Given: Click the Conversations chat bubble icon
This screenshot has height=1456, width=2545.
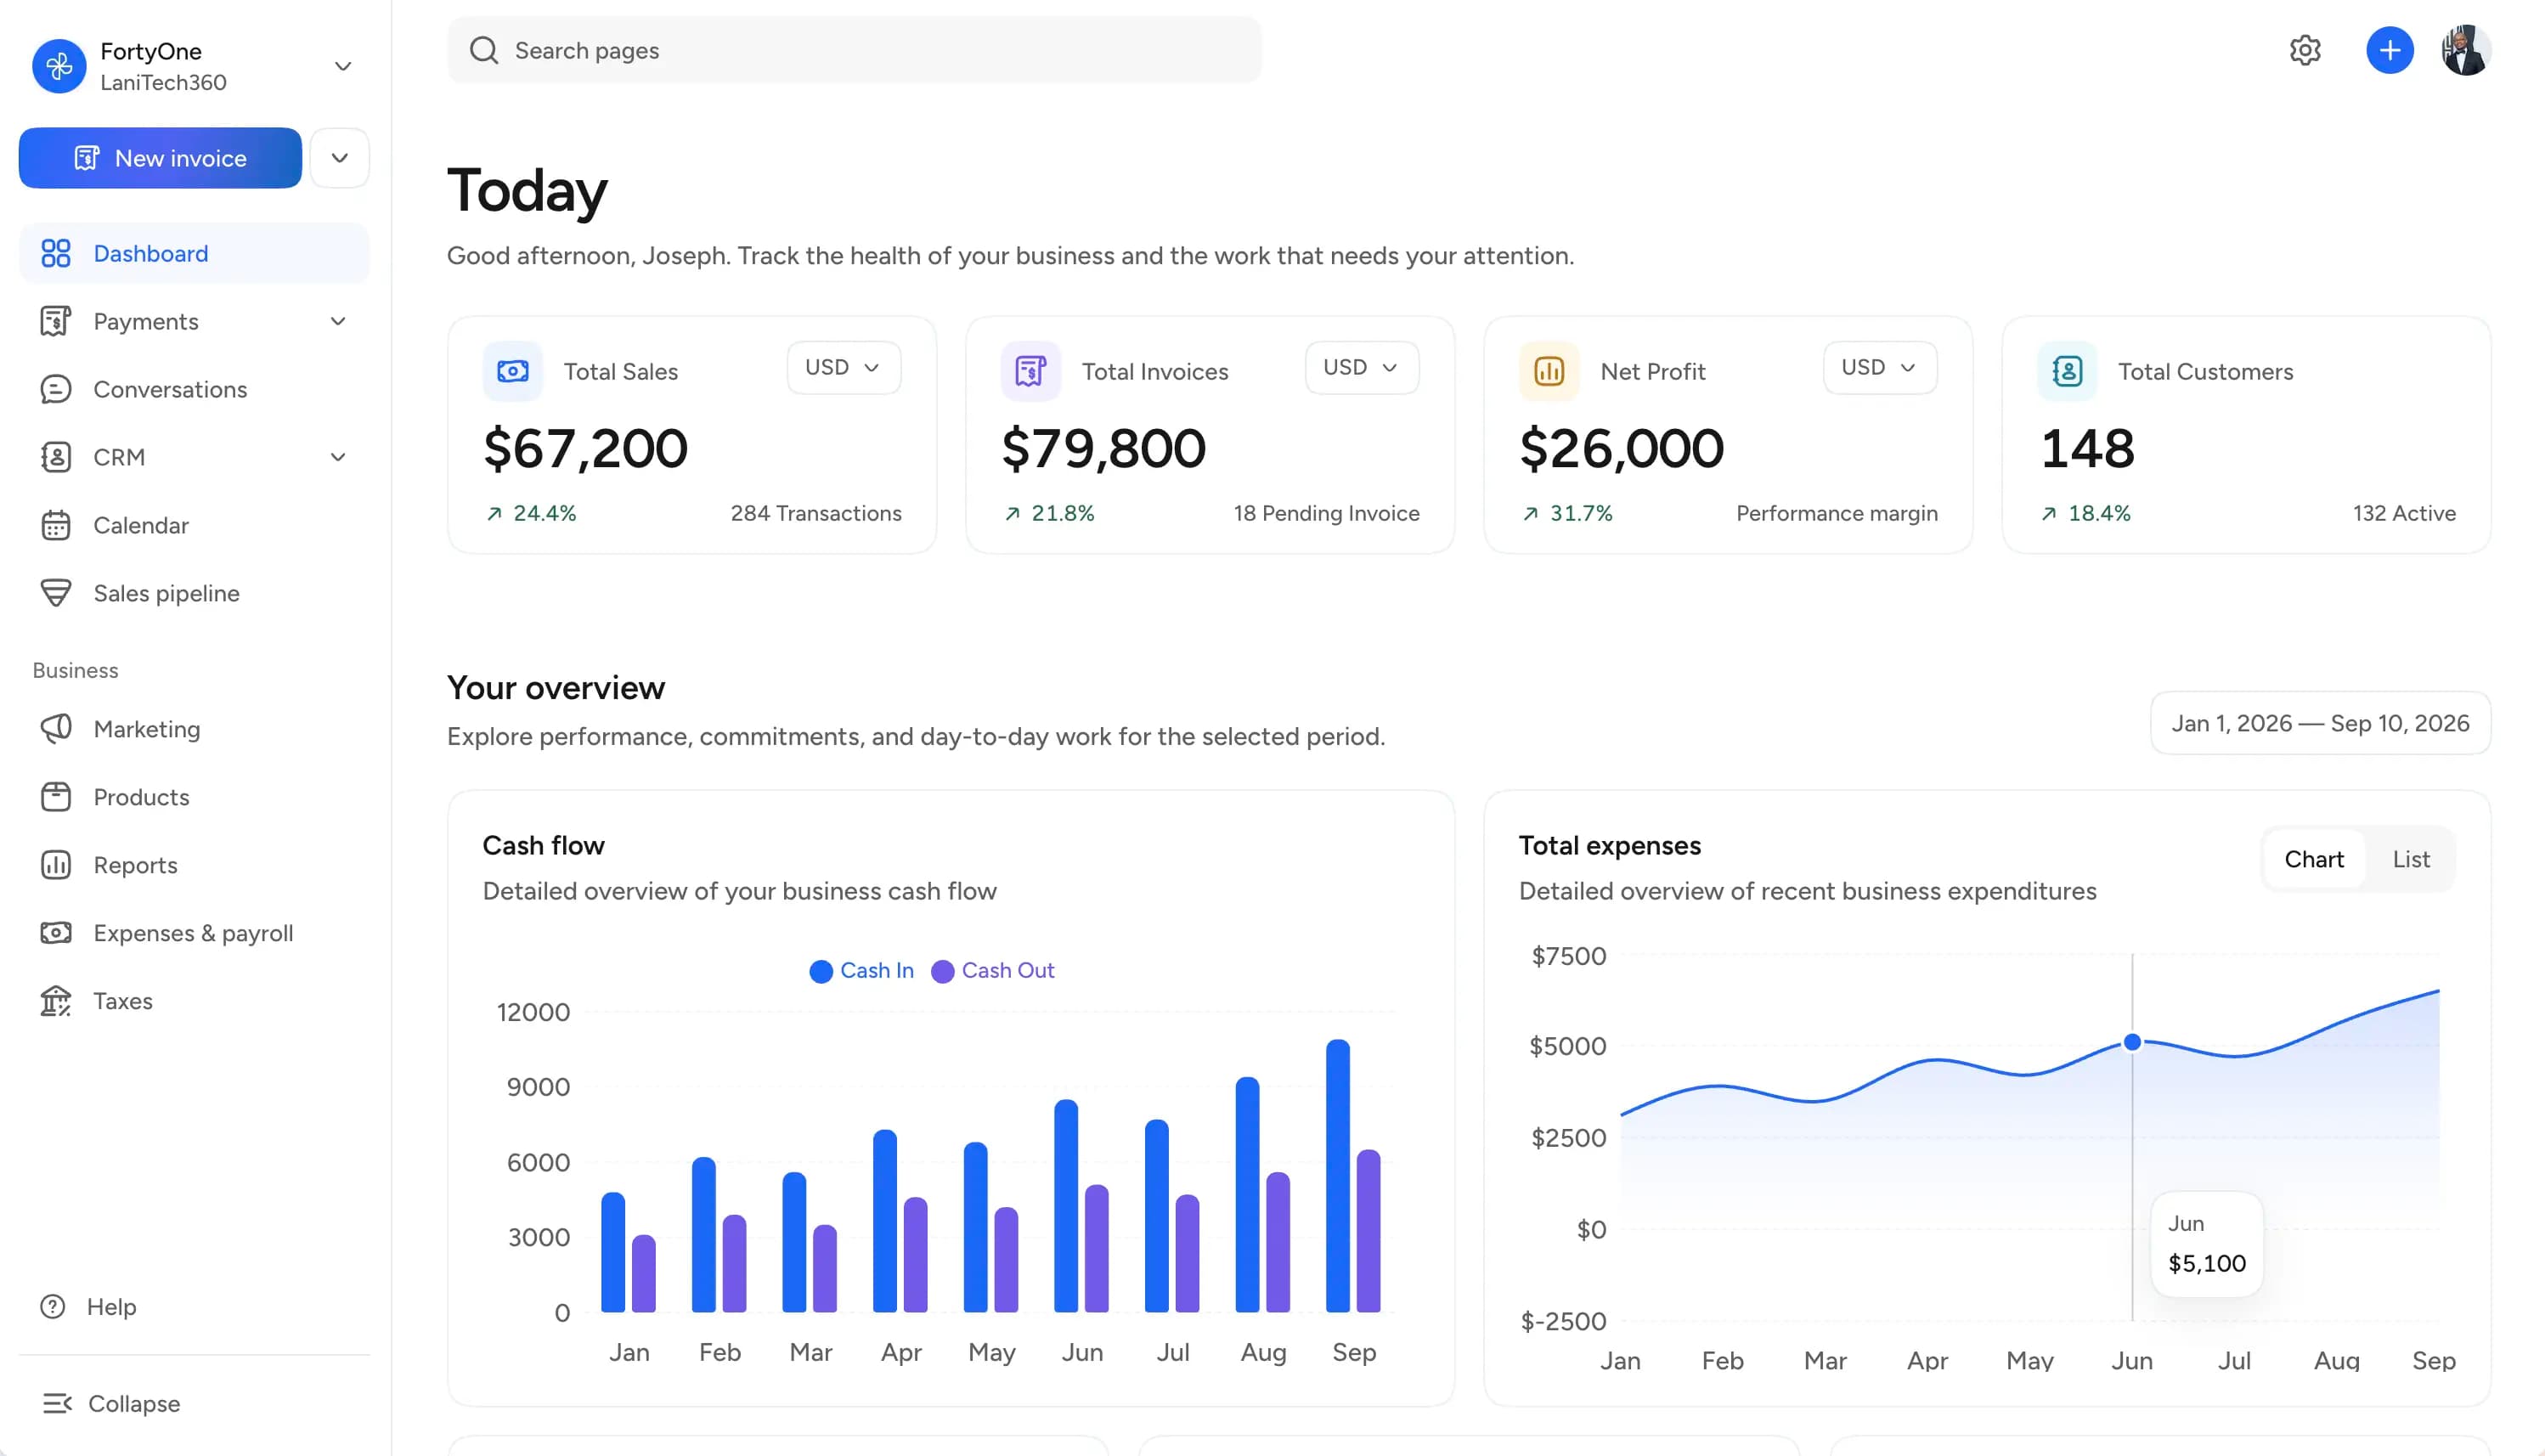Looking at the screenshot, I should point(56,389).
